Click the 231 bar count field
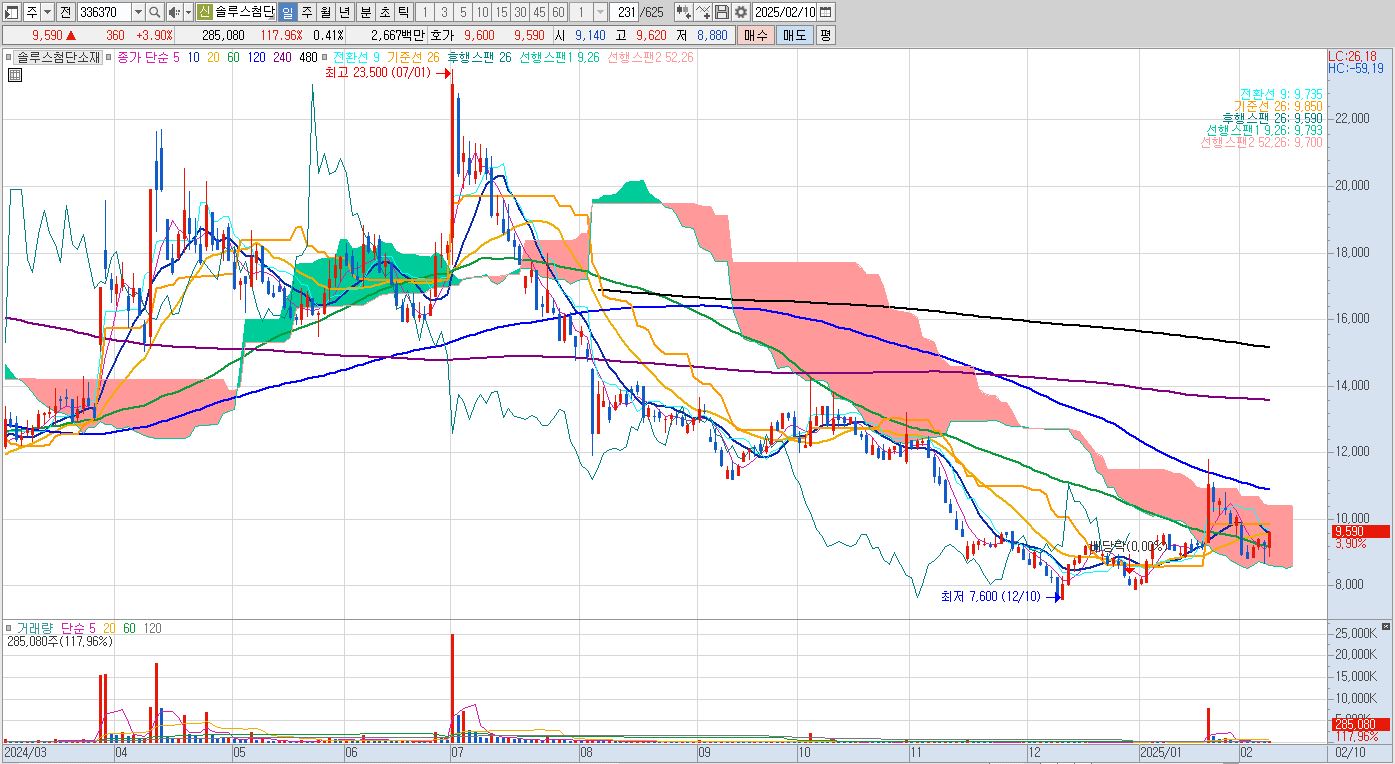 click(x=623, y=12)
